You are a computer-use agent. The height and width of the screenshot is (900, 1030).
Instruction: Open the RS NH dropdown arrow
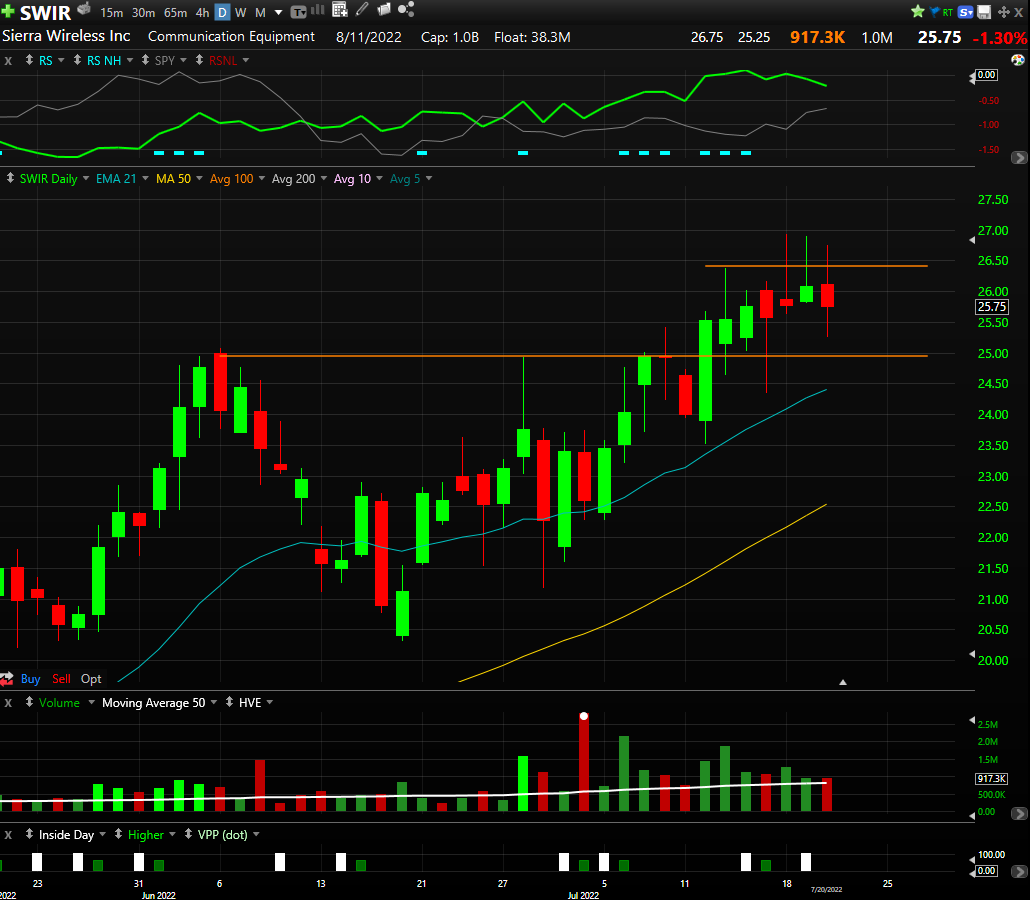(x=129, y=60)
